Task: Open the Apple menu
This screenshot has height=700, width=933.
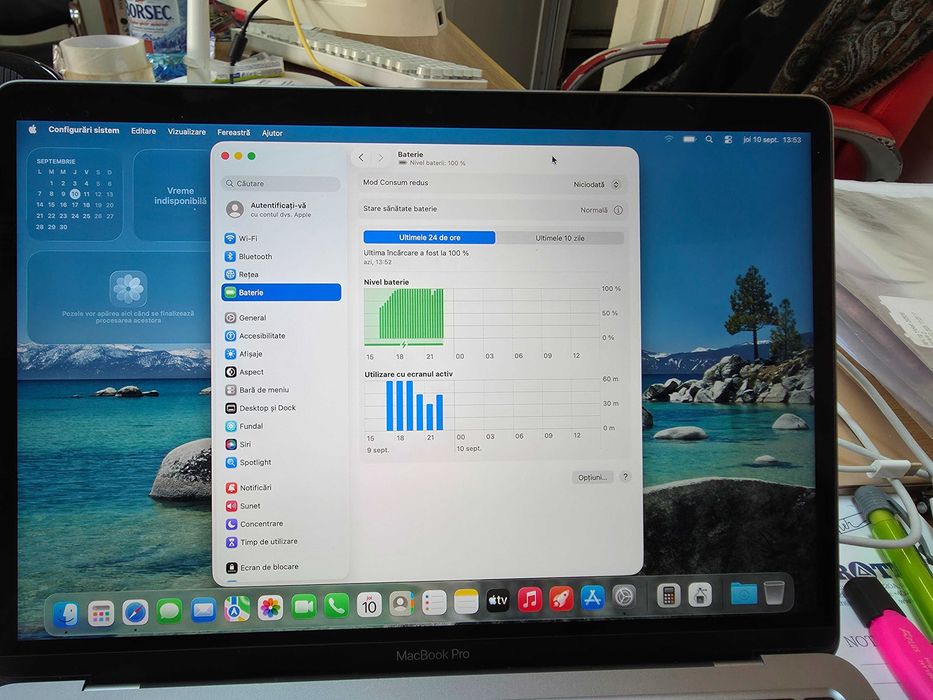Action: [x=33, y=129]
